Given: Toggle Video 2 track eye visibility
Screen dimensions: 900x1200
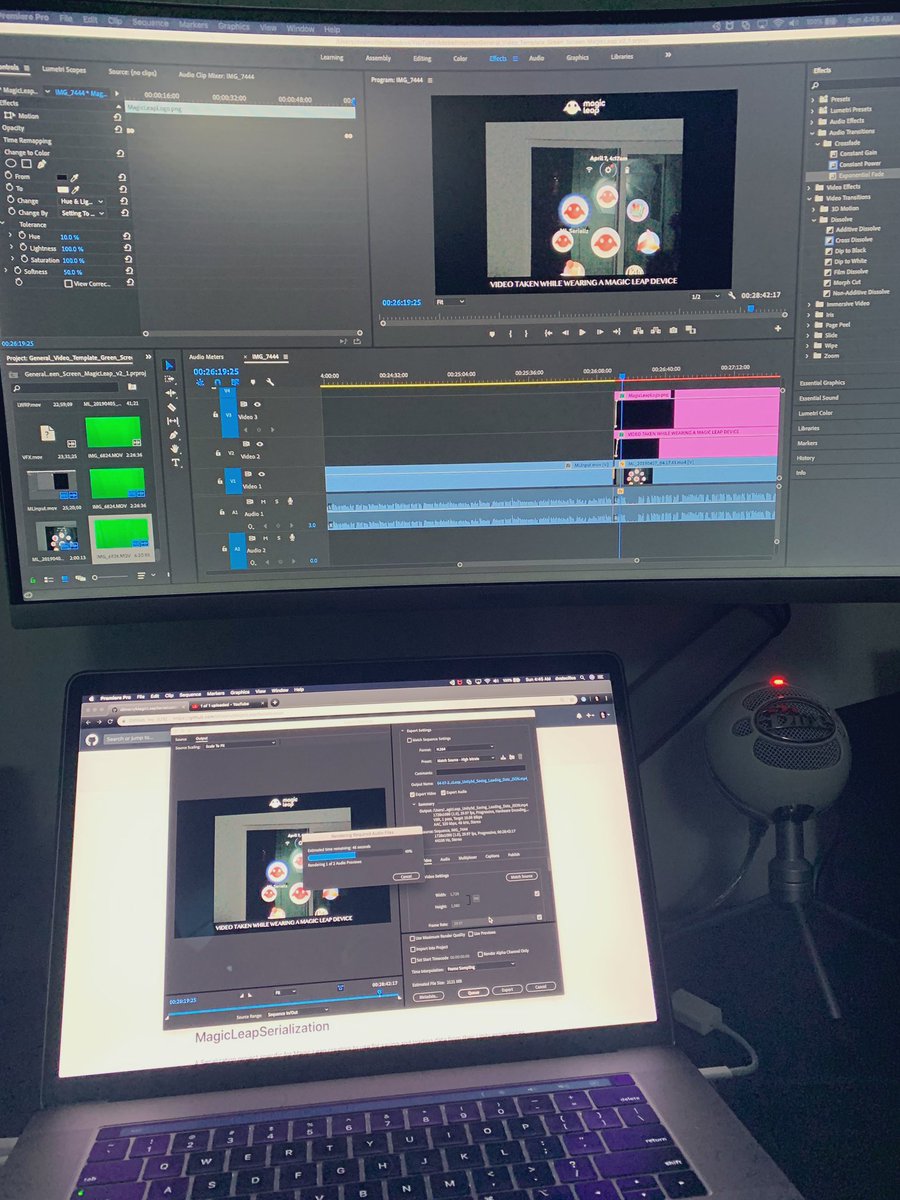Looking at the screenshot, I should pos(261,443).
